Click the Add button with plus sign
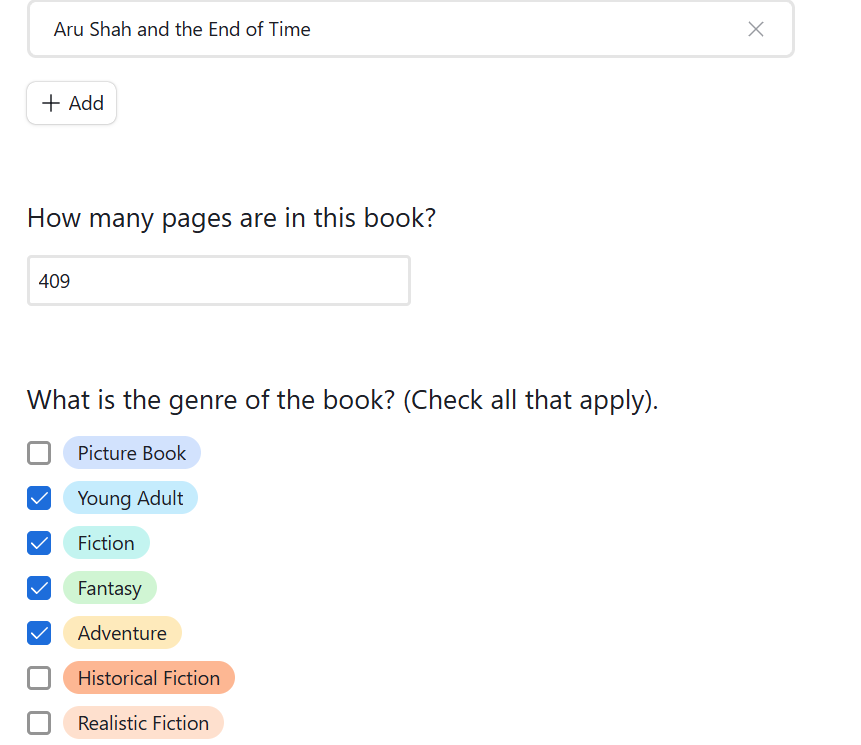 coord(72,103)
